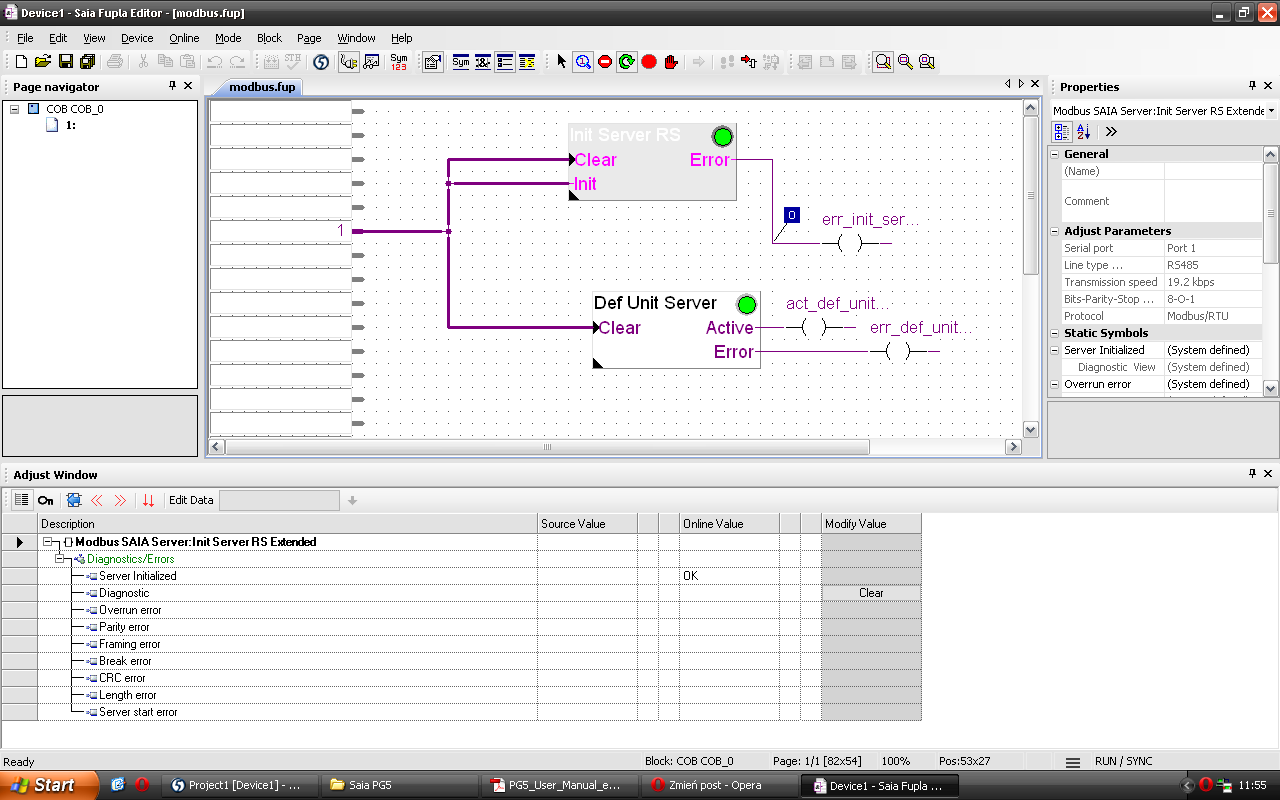Open the Block menu

(270, 38)
